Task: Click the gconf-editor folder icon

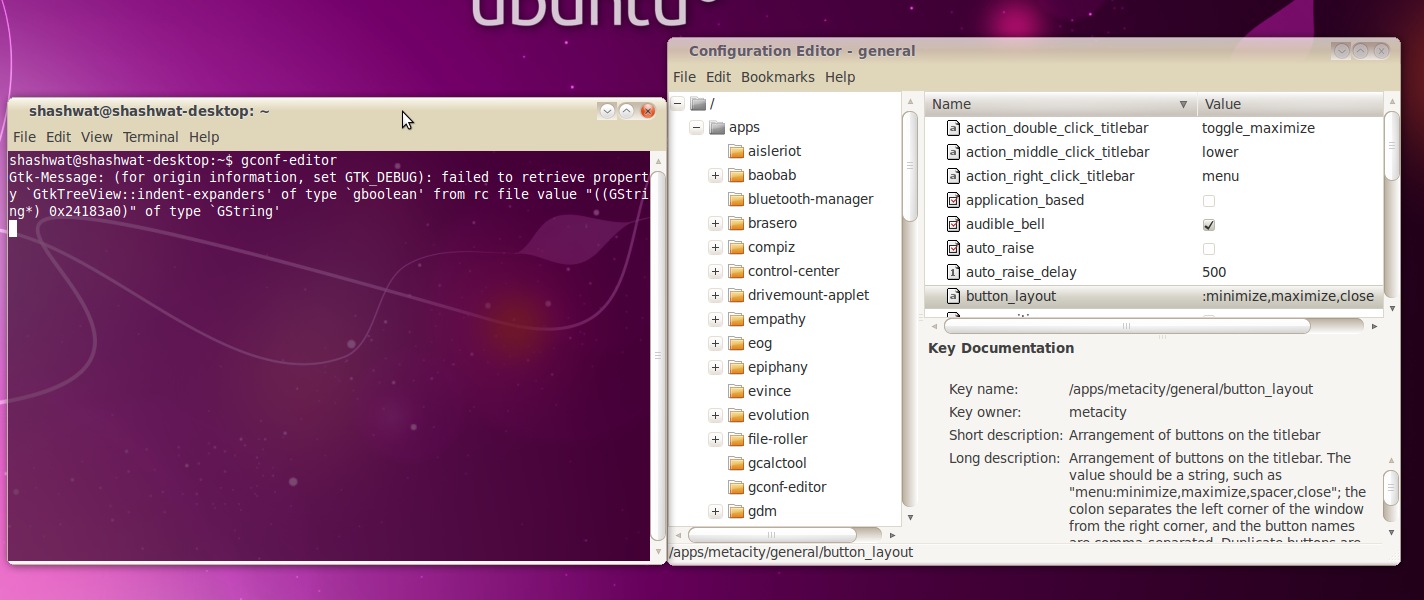Action: pos(736,488)
